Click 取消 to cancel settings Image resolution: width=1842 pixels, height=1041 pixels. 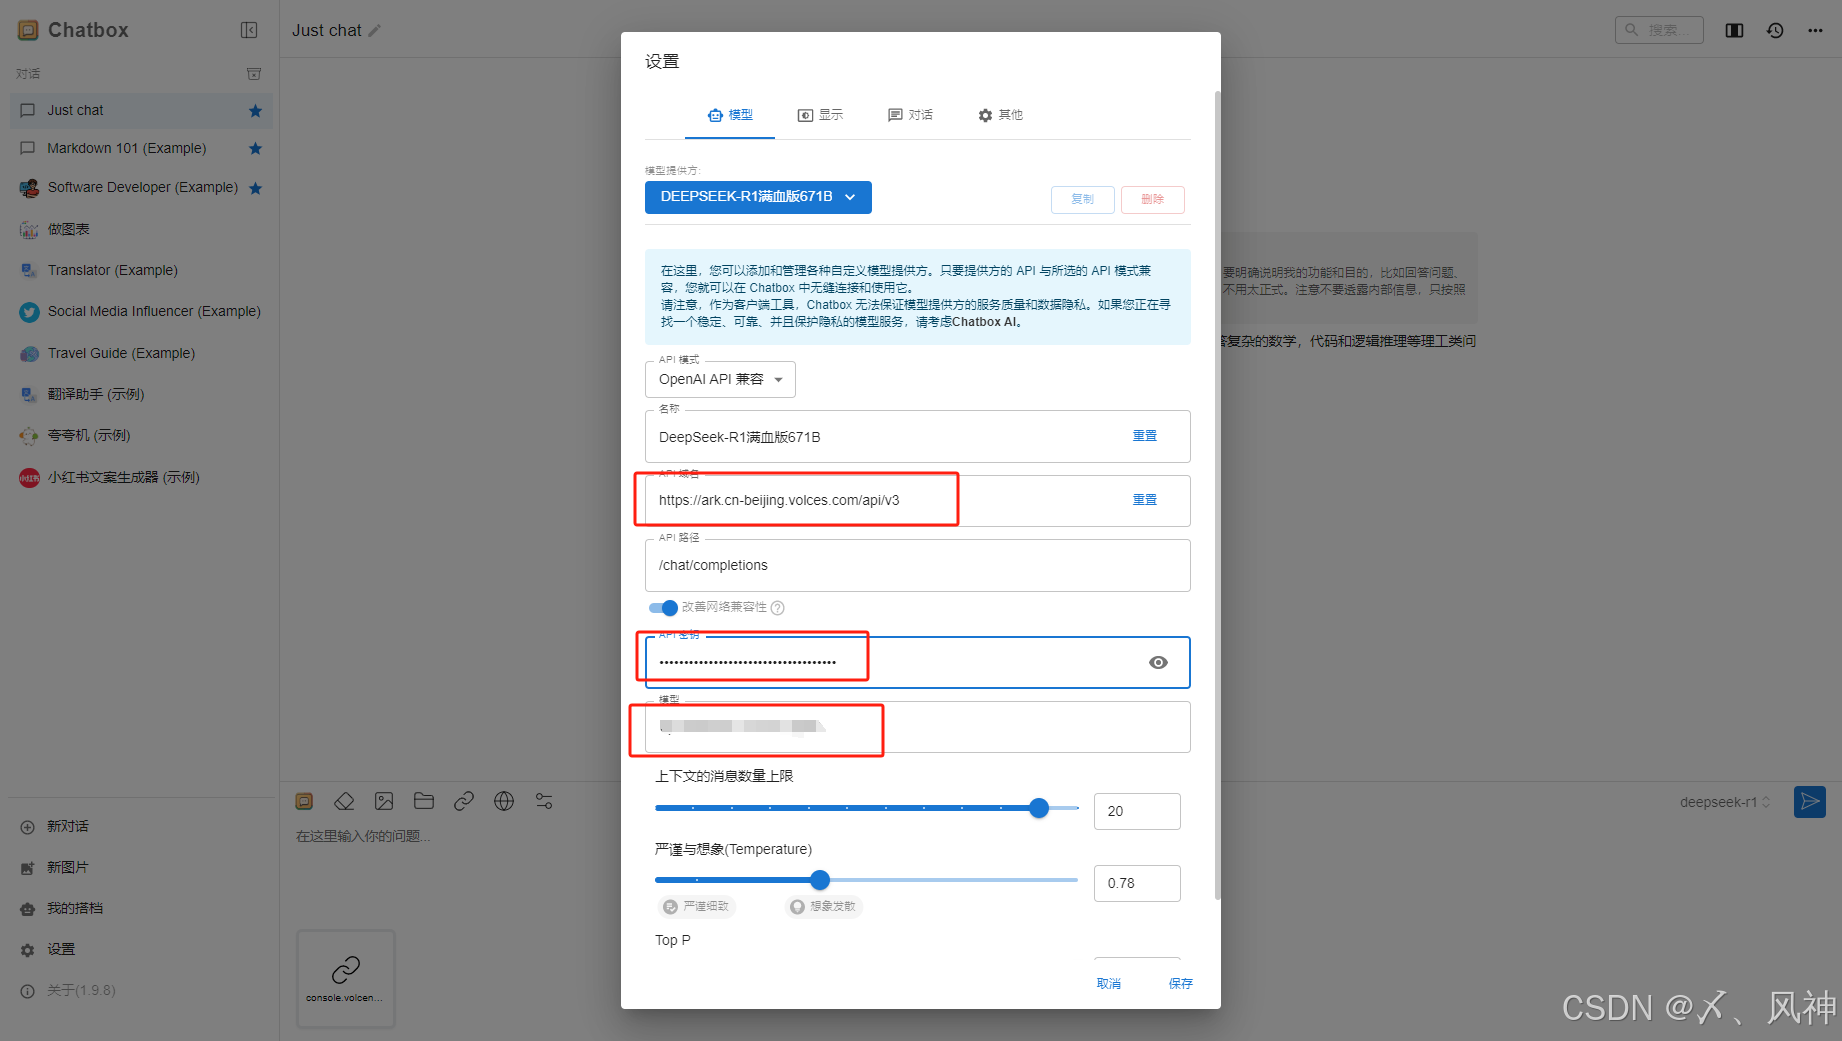pyautogui.click(x=1109, y=984)
